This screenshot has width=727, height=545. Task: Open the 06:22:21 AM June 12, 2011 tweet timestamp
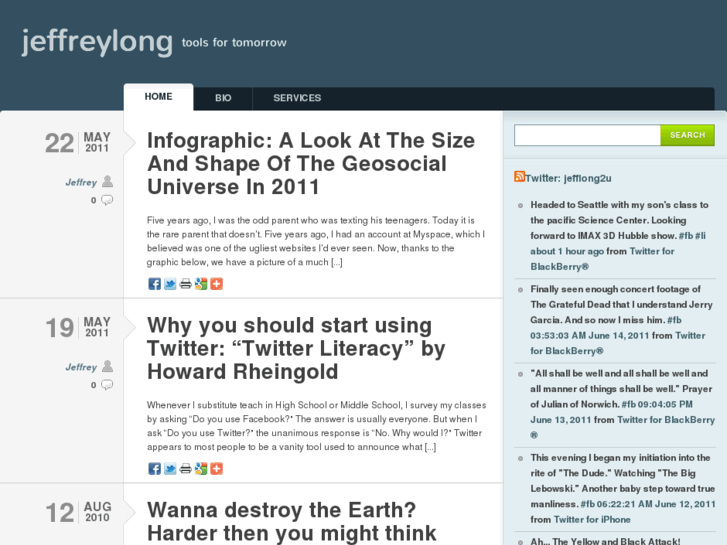[x=657, y=504]
